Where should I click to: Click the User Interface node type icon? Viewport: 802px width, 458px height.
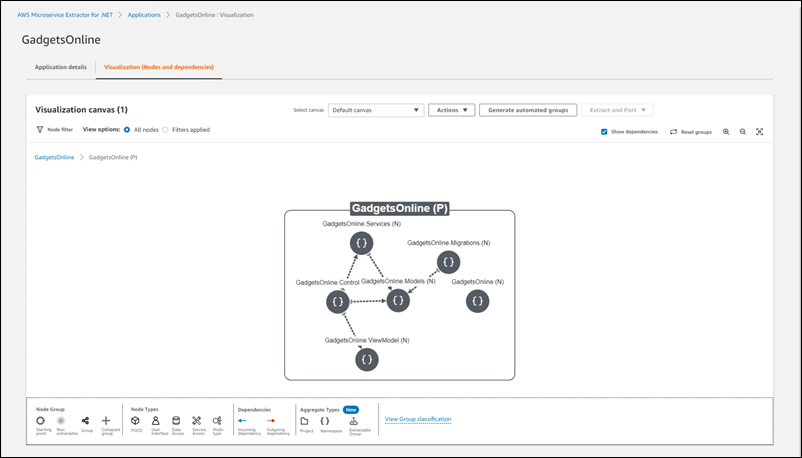pos(155,421)
